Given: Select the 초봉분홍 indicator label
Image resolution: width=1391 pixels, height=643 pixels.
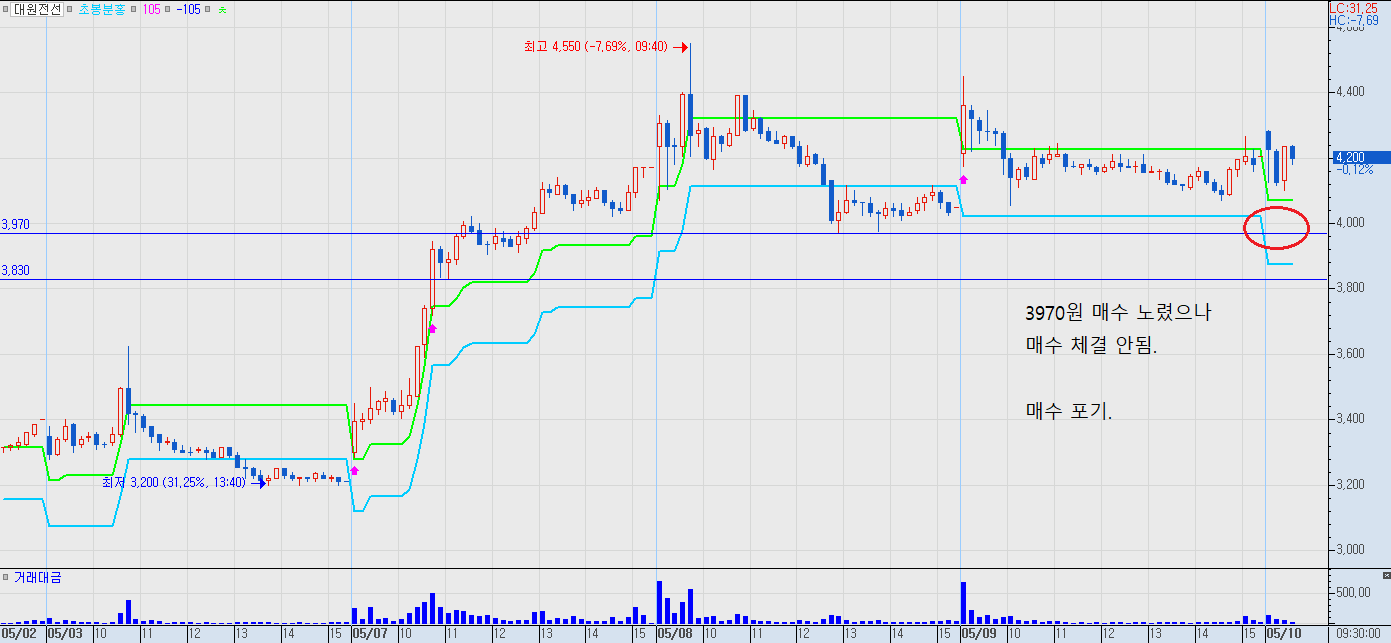Looking at the screenshot, I should (x=101, y=9).
